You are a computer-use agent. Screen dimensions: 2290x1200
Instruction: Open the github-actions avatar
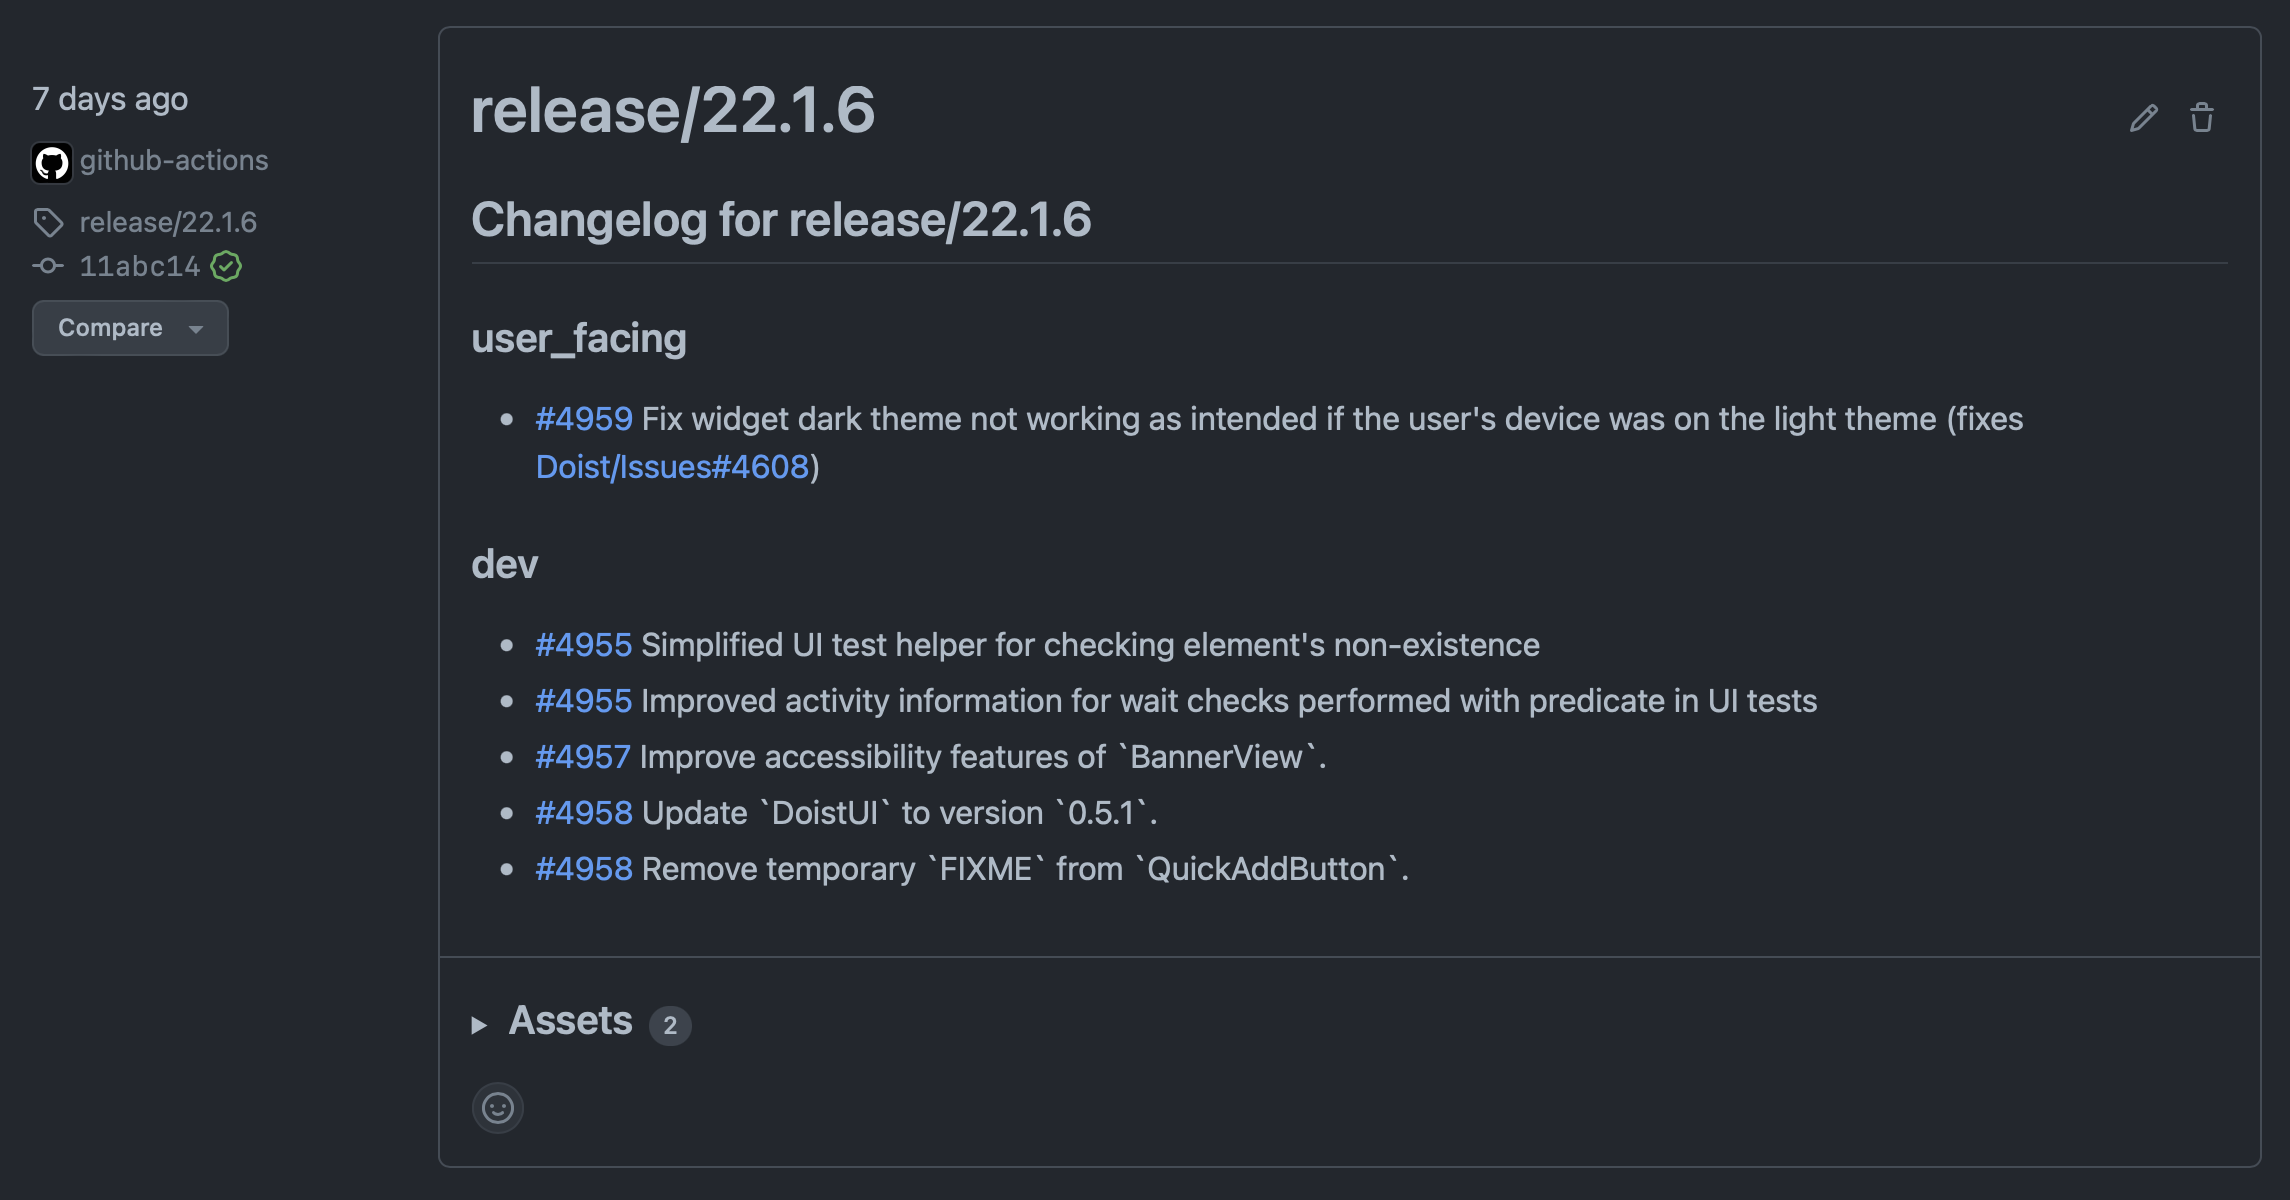click(x=51, y=162)
